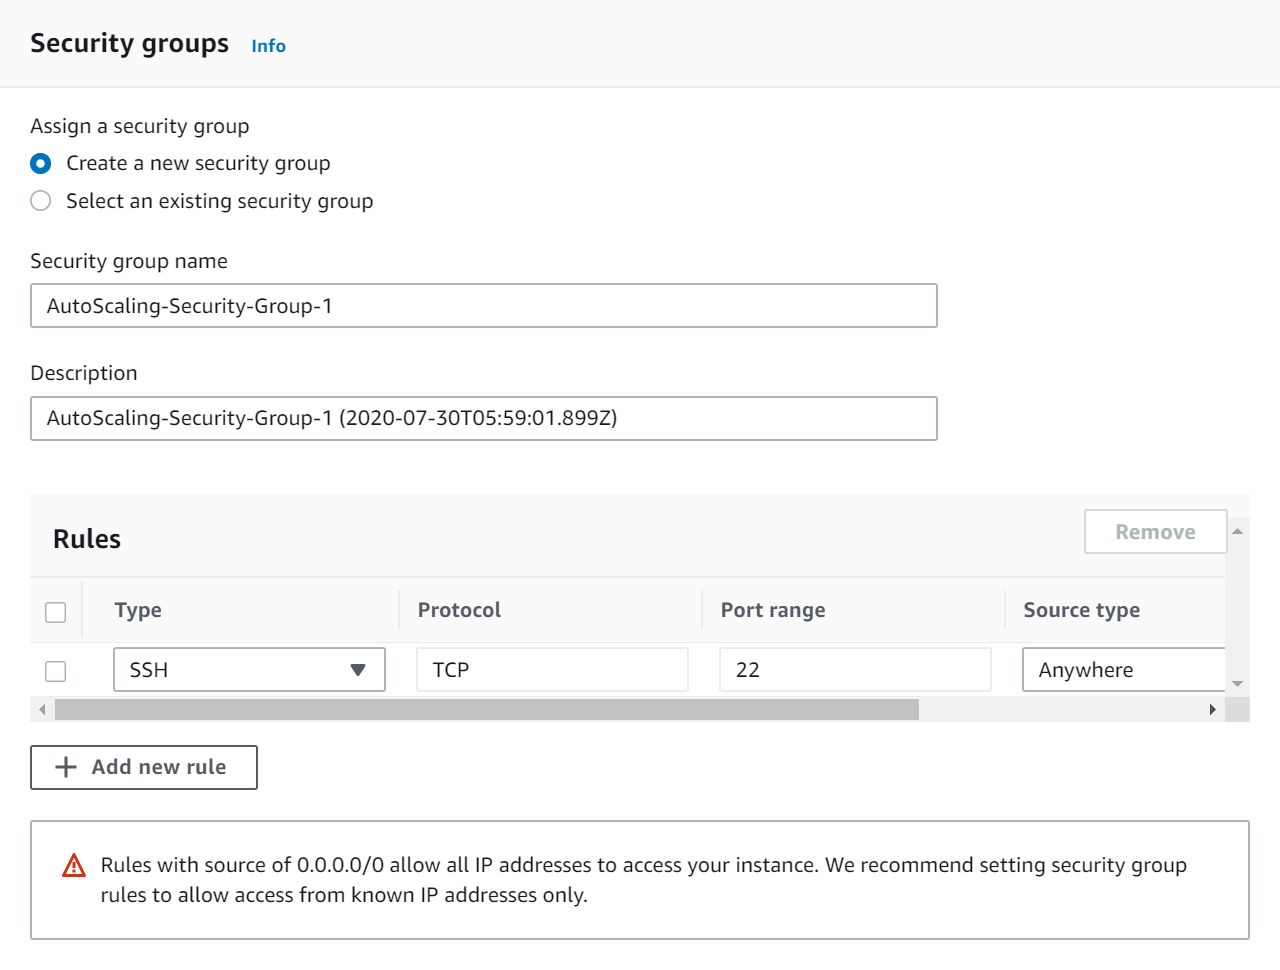Click the horizontal scrollbar left arrow
Image resolution: width=1280 pixels, height=970 pixels.
click(x=42, y=710)
